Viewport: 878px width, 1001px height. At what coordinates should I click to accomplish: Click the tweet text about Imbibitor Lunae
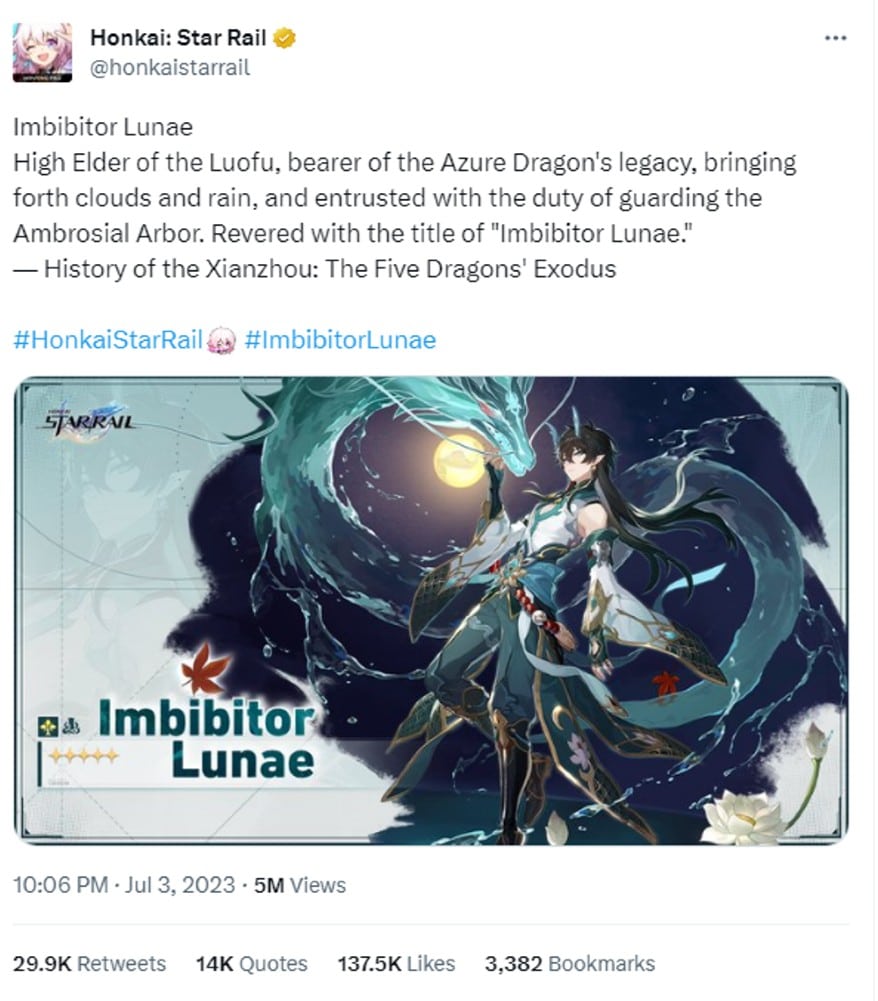[405, 198]
